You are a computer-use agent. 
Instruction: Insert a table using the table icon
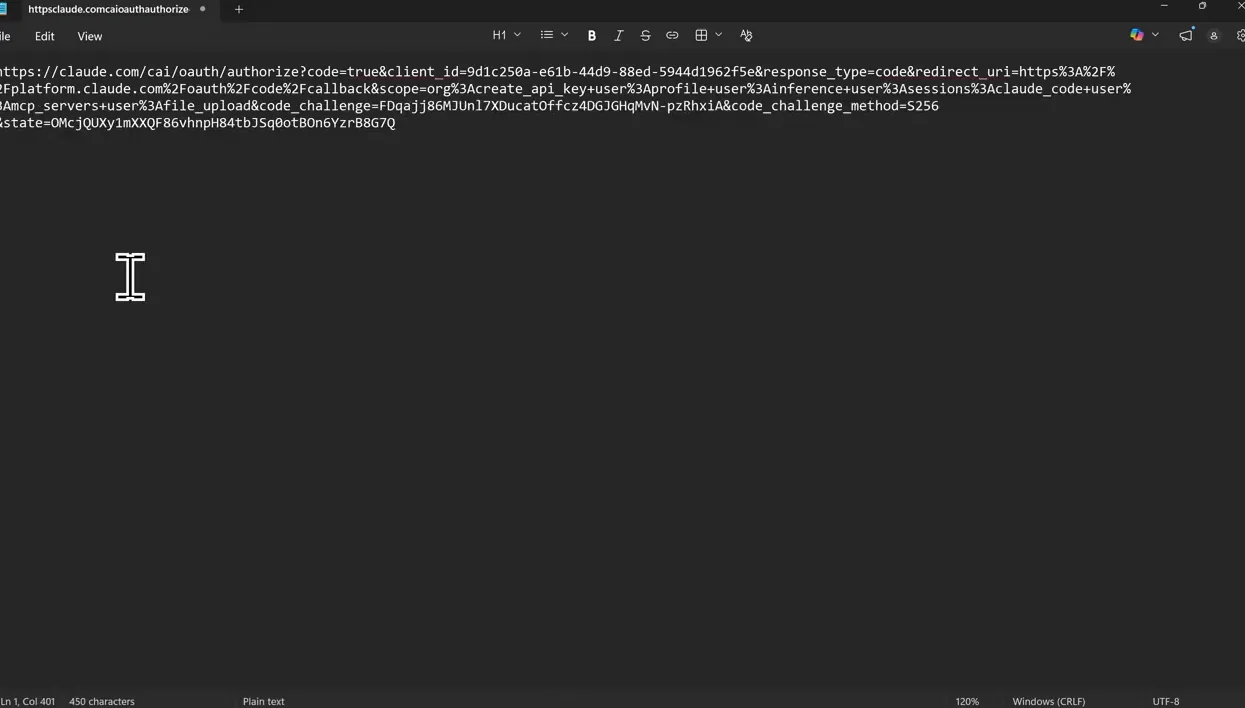701,35
